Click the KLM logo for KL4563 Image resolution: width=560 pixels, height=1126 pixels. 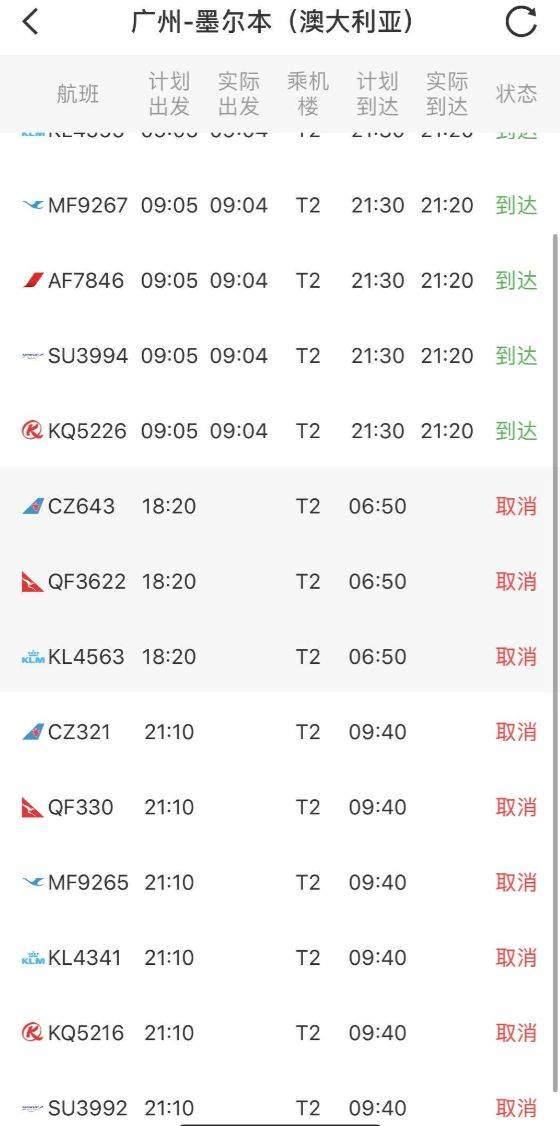click(x=33, y=657)
